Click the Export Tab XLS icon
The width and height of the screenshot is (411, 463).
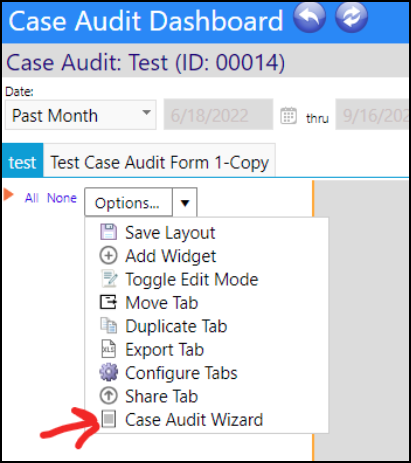pyautogui.click(x=109, y=349)
